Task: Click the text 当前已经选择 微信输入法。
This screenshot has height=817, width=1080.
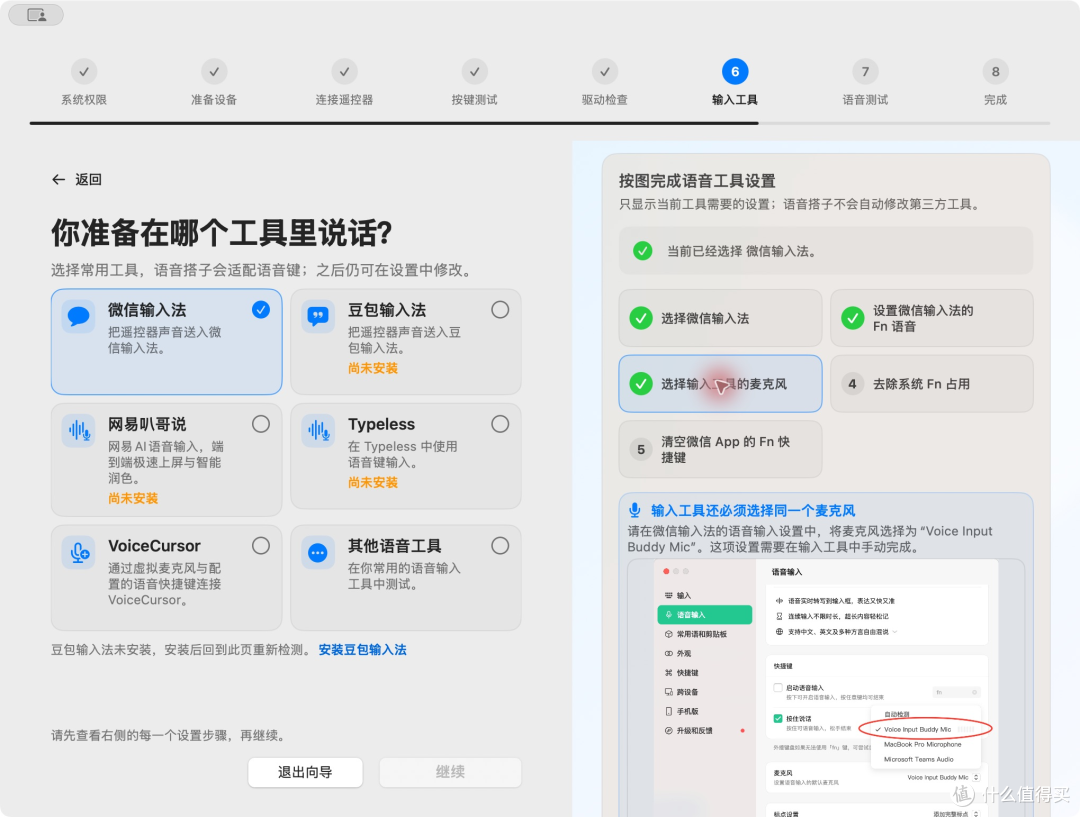Action: (742, 251)
